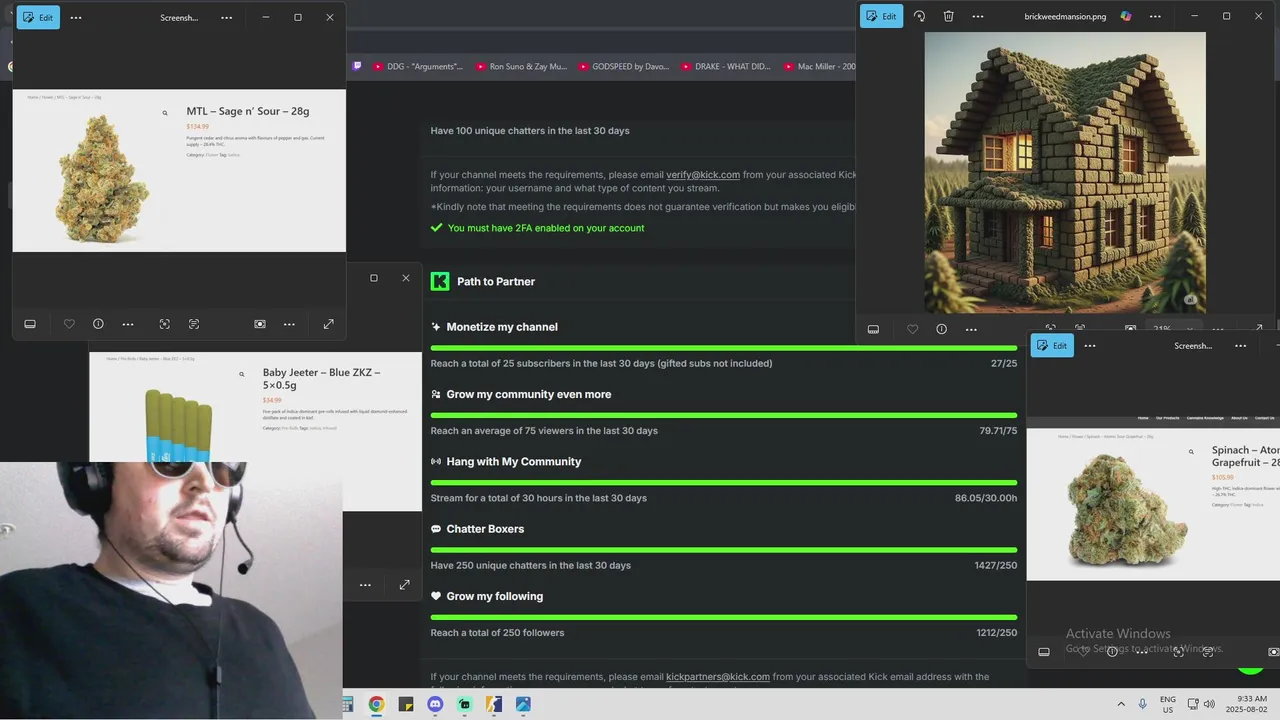Image resolution: width=1280 pixels, height=720 pixels.
Task: Toggle the filmstrip in the brickweedmansion window
Action: (873, 329)
